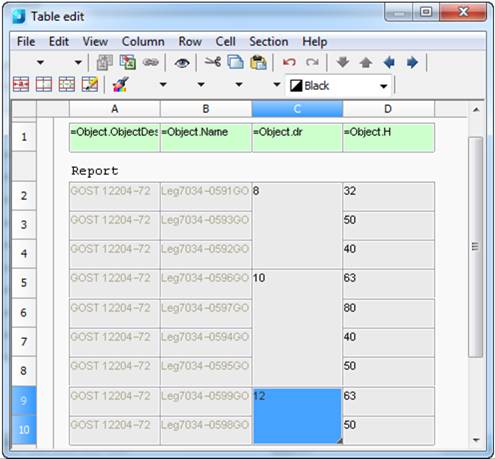Click the grey Redo arrow

point(312,62)
